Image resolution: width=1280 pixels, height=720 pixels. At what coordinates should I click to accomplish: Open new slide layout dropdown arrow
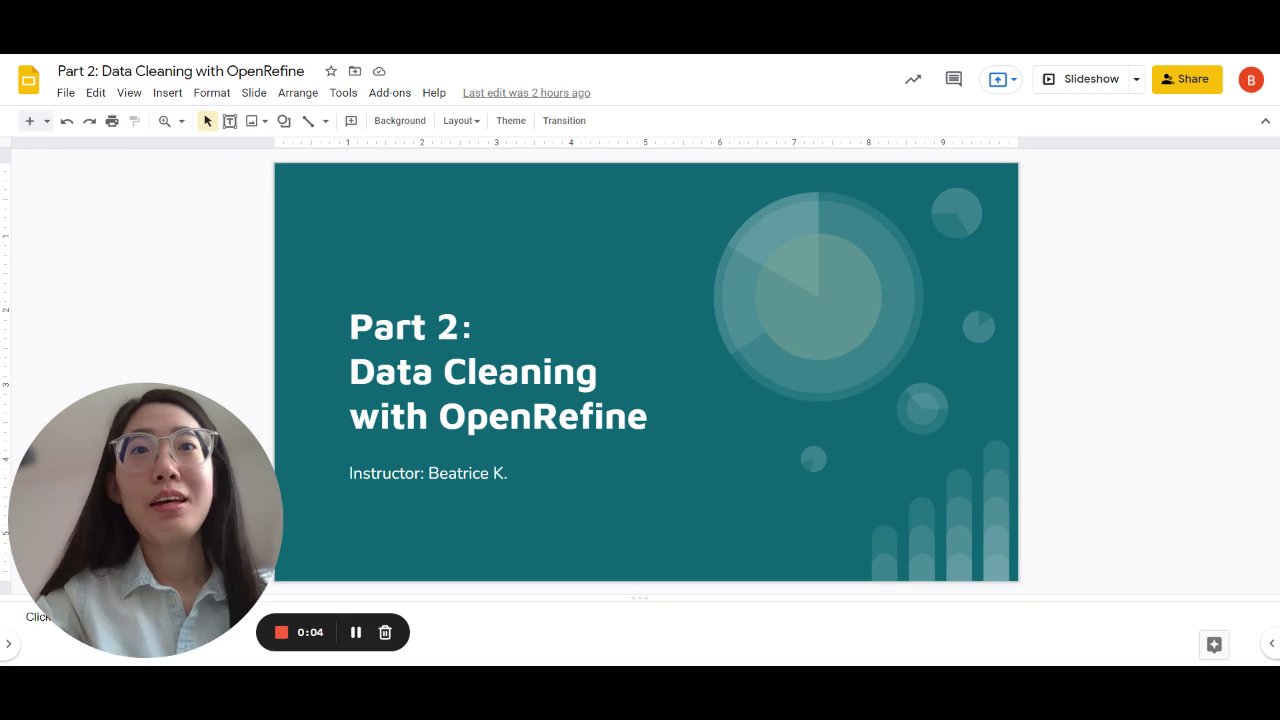46,121
